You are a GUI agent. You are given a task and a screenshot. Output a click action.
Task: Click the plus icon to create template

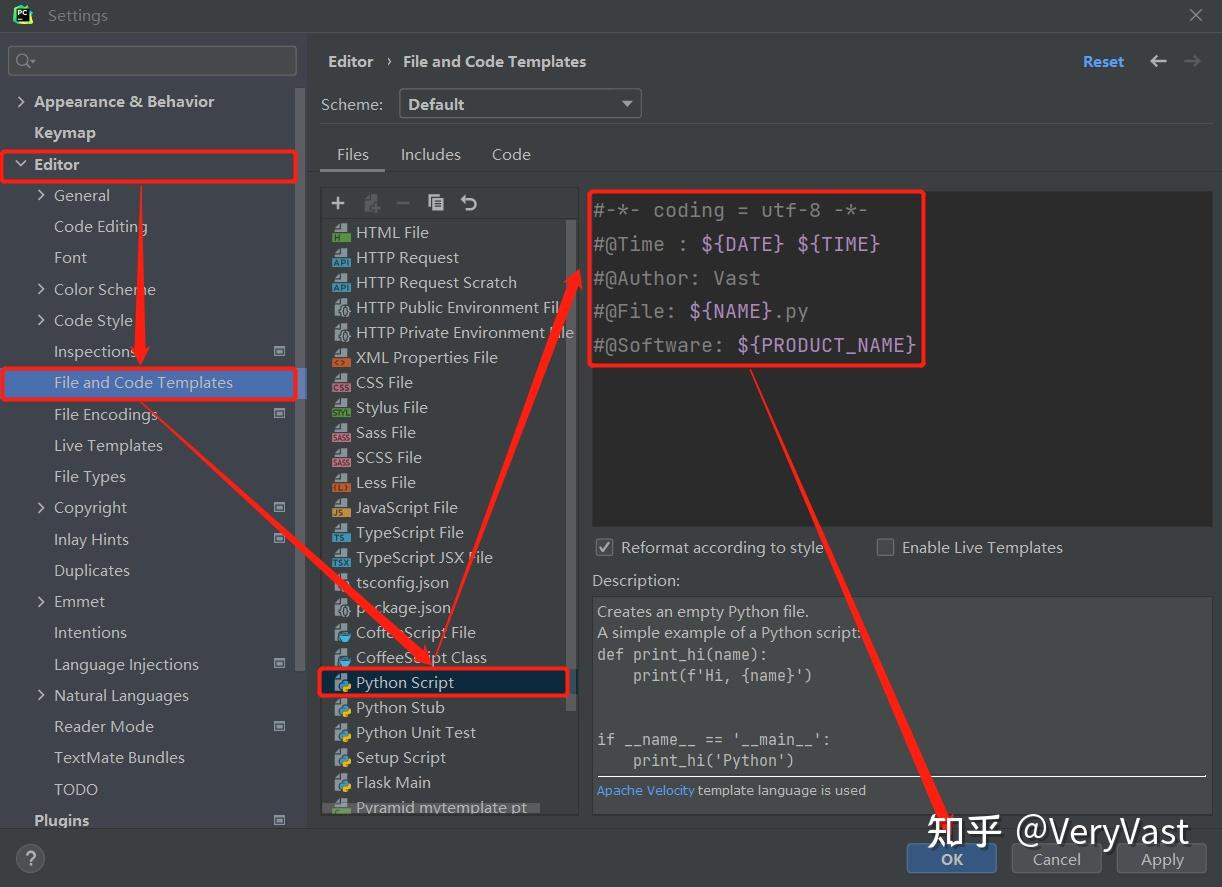tap(338, 203)
